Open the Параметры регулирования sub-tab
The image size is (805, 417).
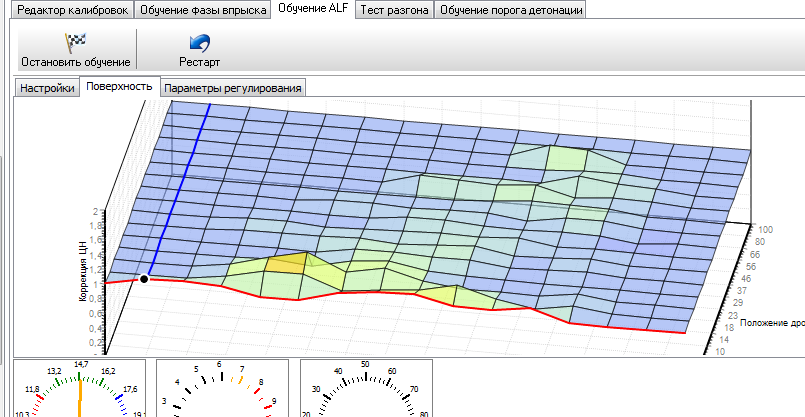(x=235, y=88)
